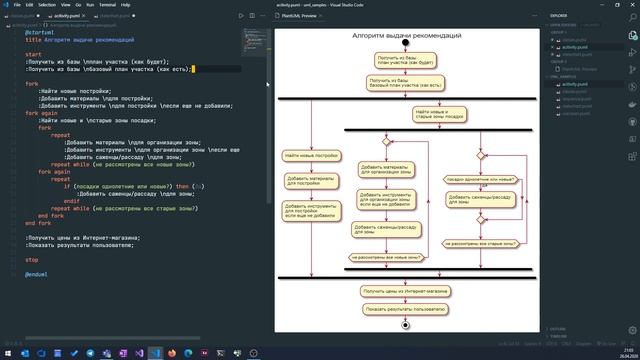
Task: Open Firefox from the taskbar
Action: point(172,353)
